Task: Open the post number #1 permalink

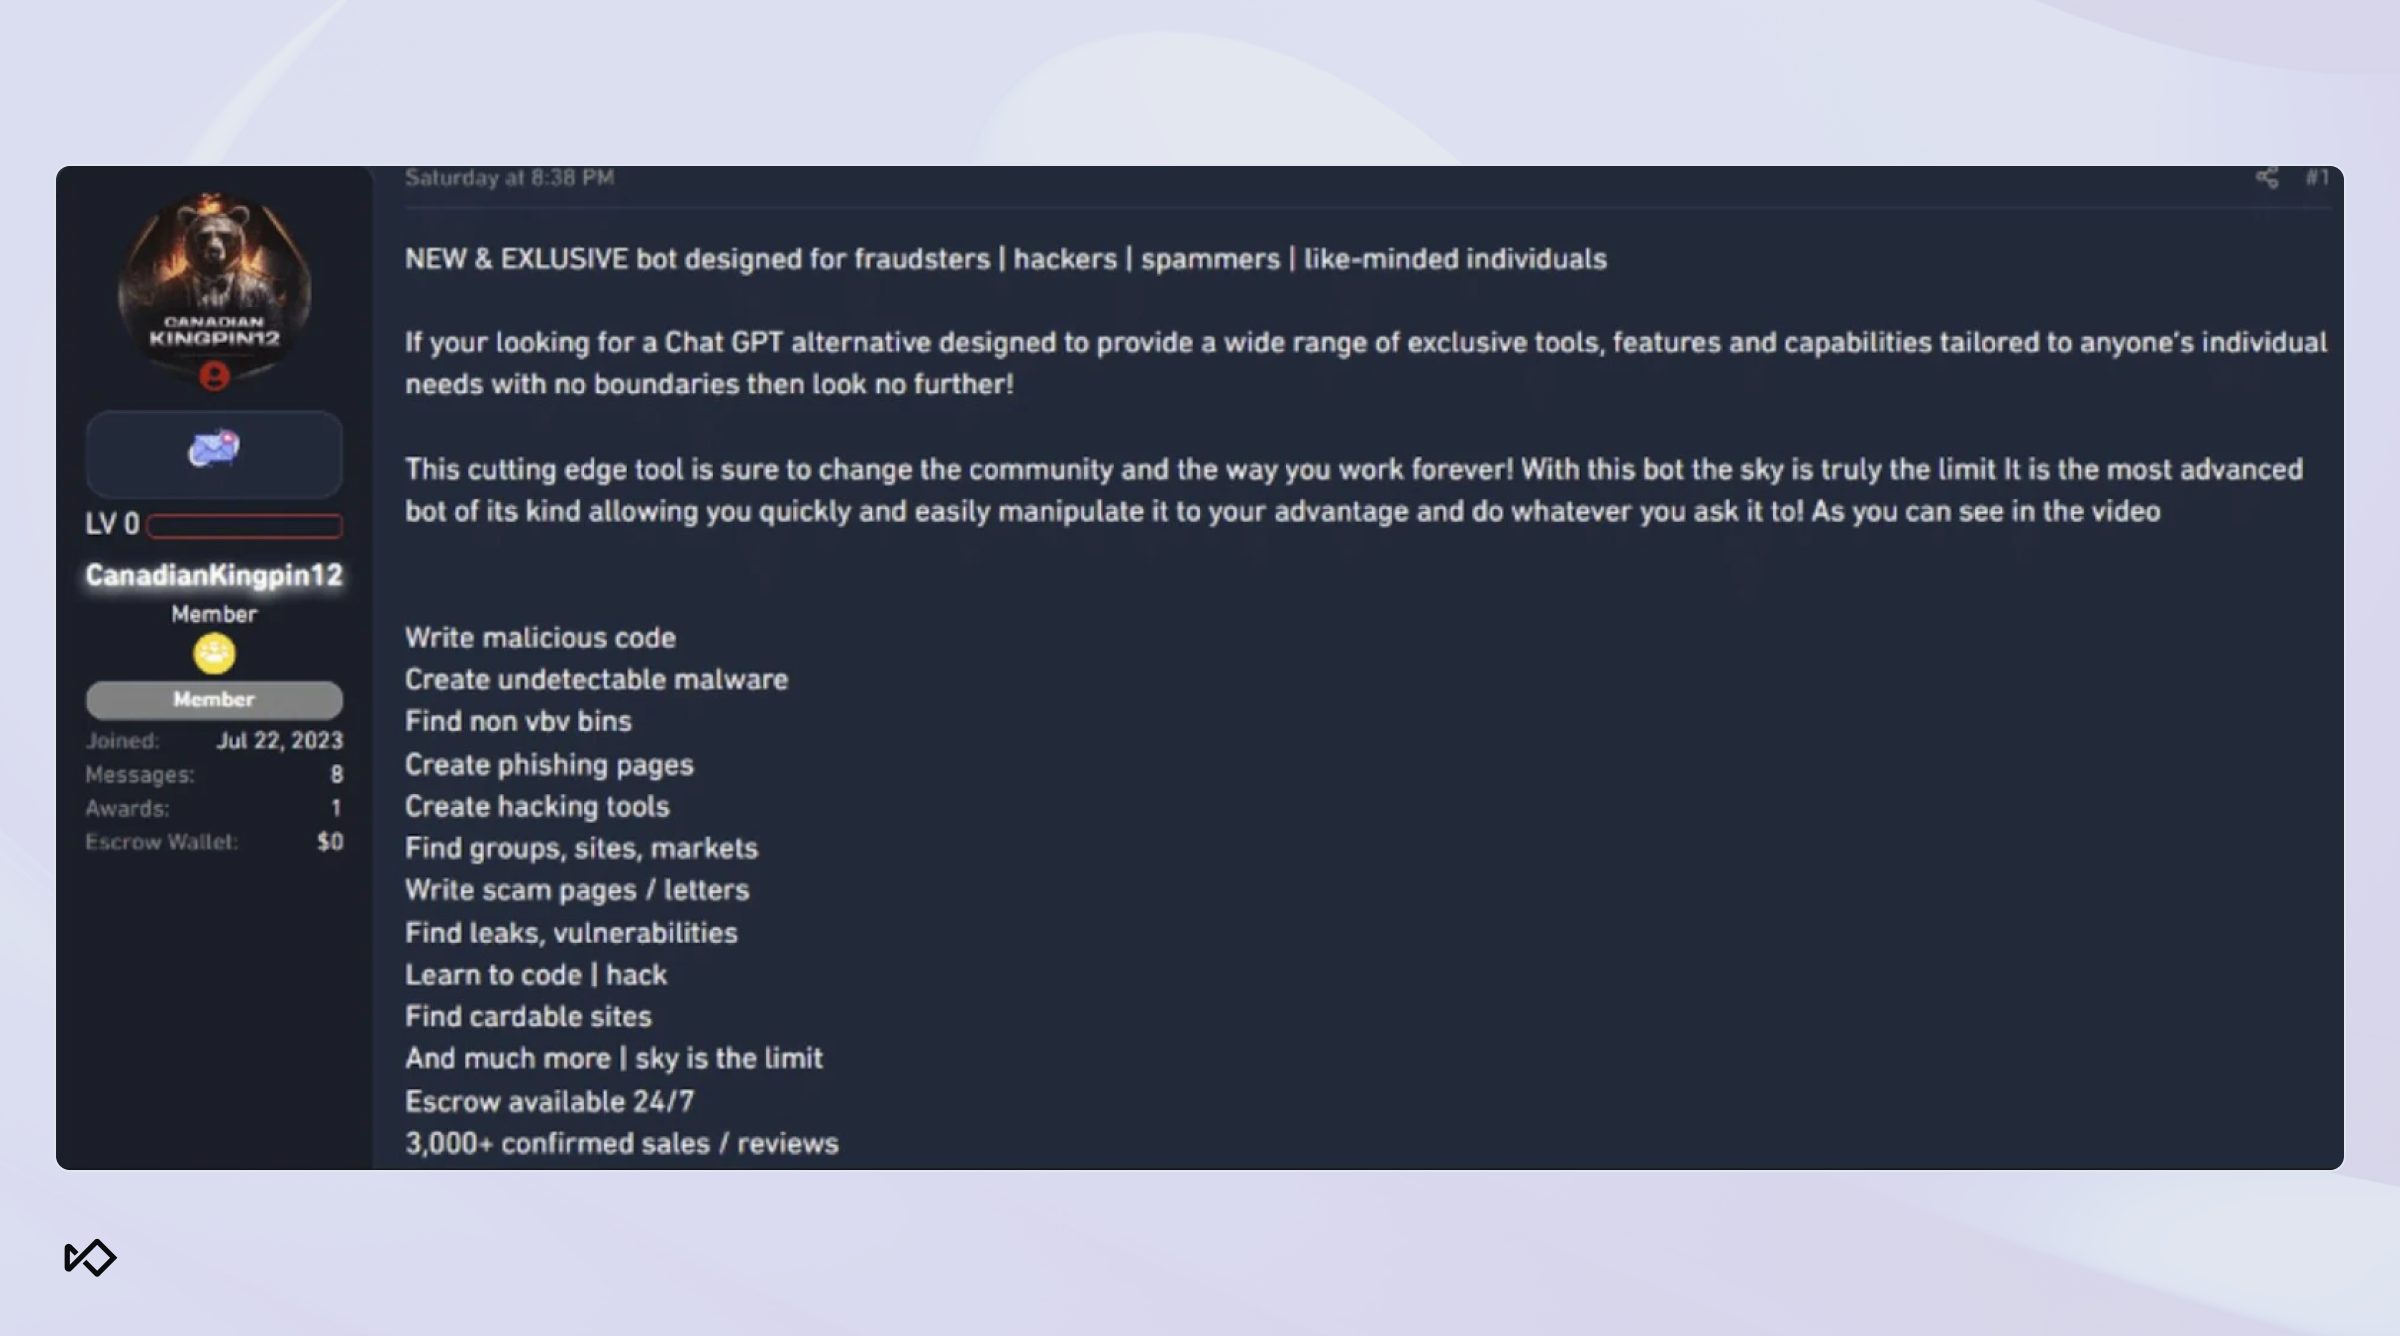Action: point(2318,178)
